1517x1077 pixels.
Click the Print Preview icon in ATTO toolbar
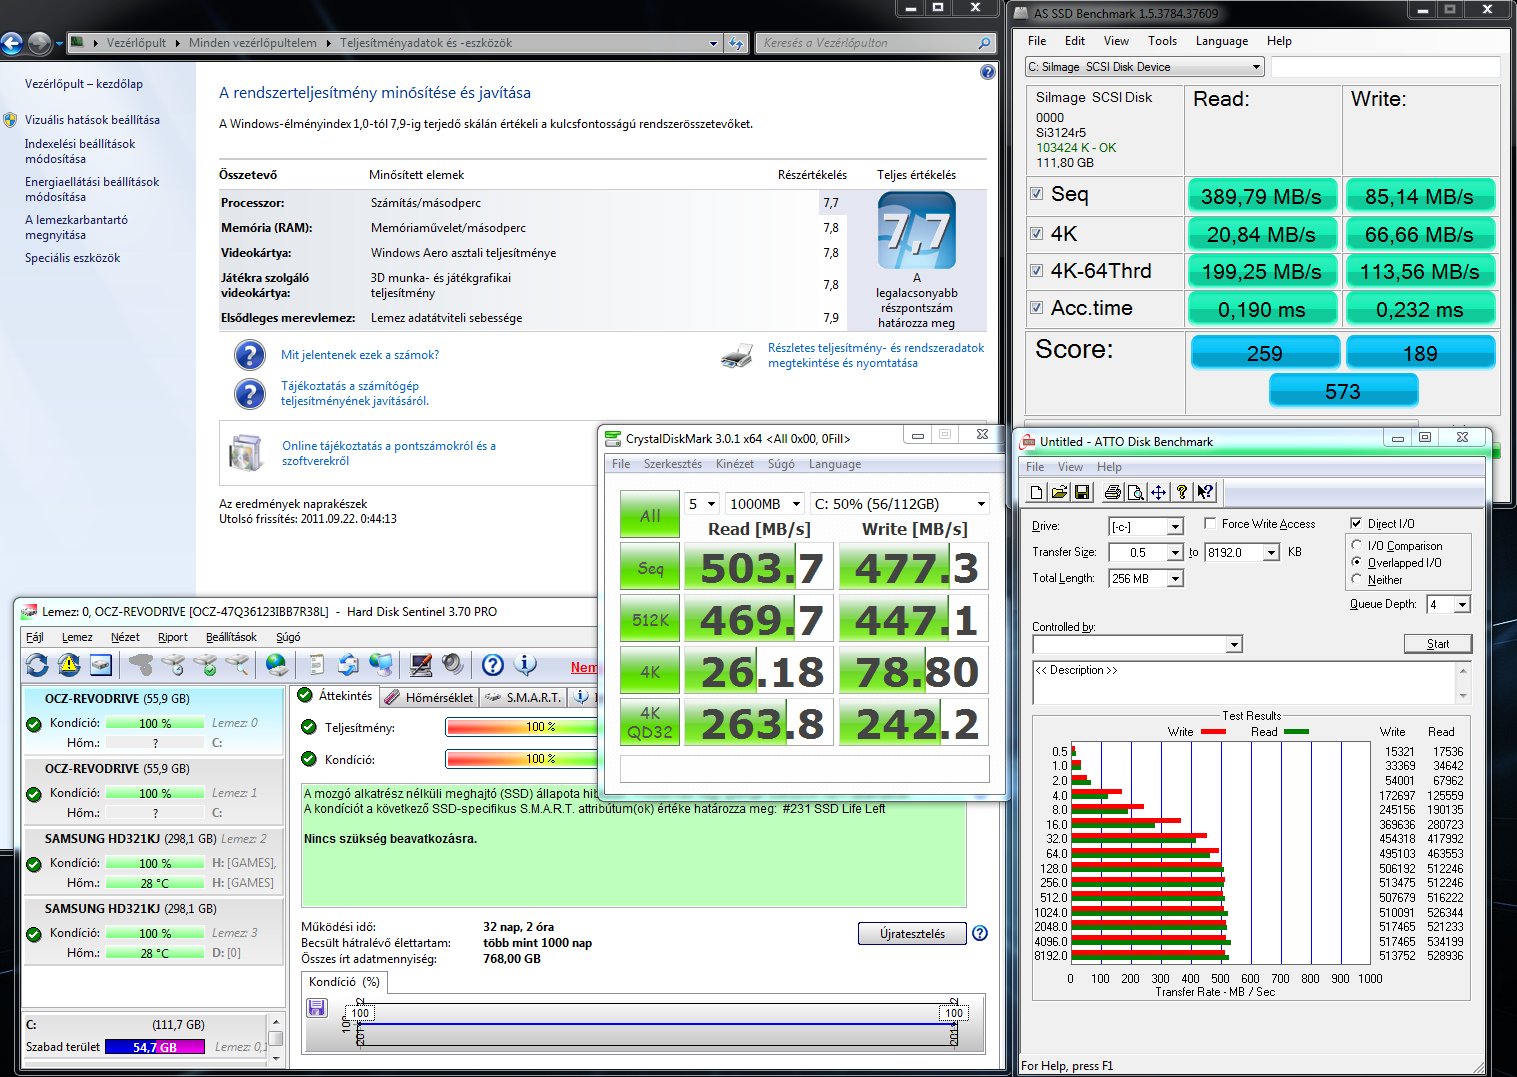1135,492
